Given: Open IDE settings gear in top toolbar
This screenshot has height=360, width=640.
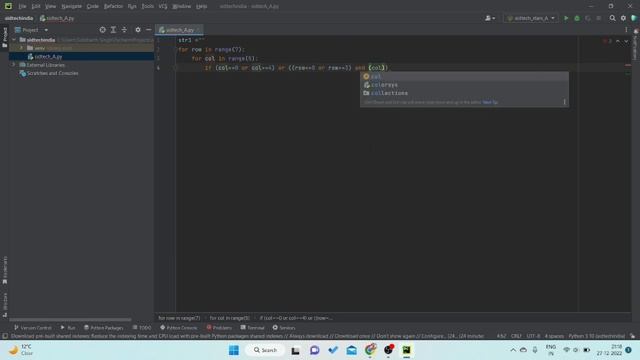Looking at the screenshot, I should tap(623, 18).
